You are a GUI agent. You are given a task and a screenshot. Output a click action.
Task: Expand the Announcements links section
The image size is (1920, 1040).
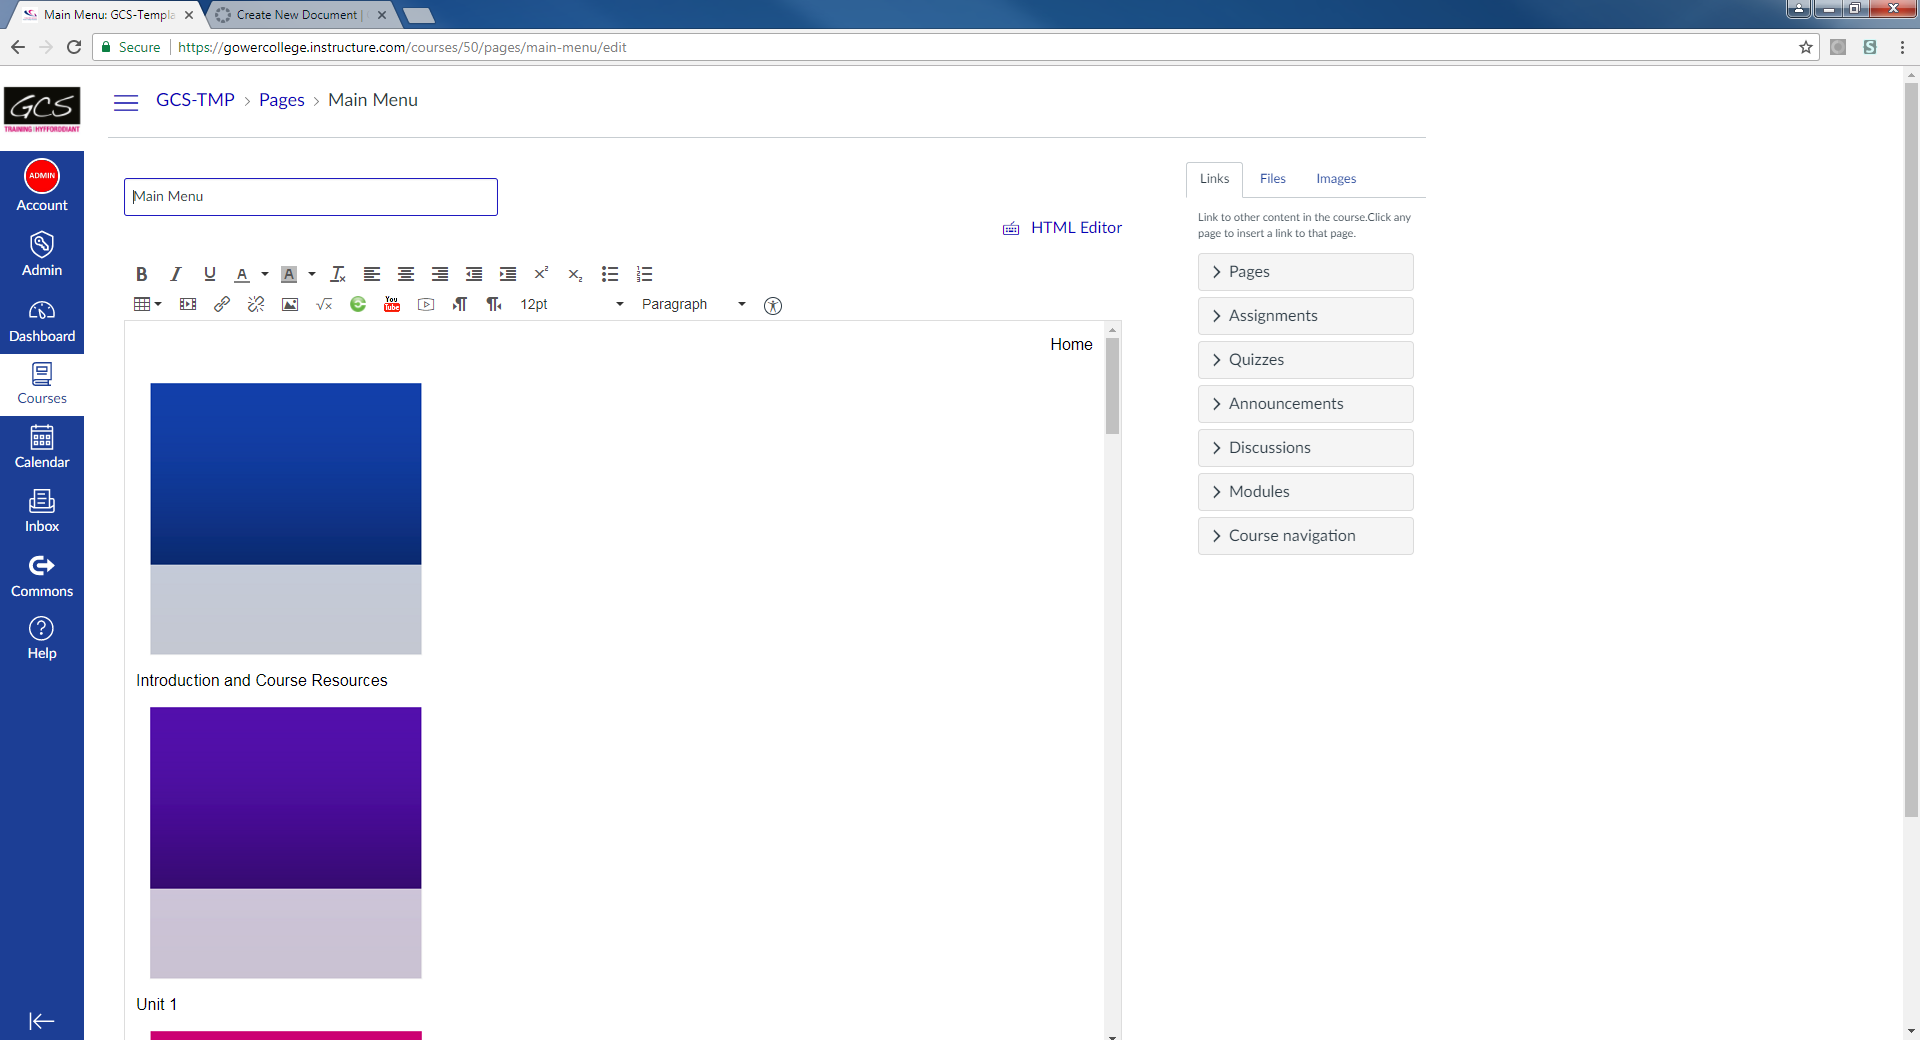pyautogui.click(x=1306, y=404)
